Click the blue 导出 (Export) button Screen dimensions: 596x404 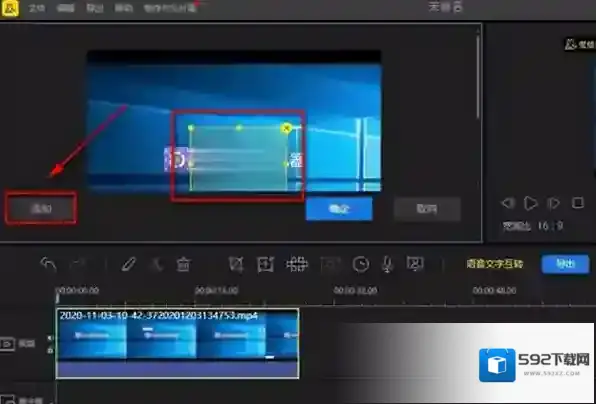[x=565, y=264]
